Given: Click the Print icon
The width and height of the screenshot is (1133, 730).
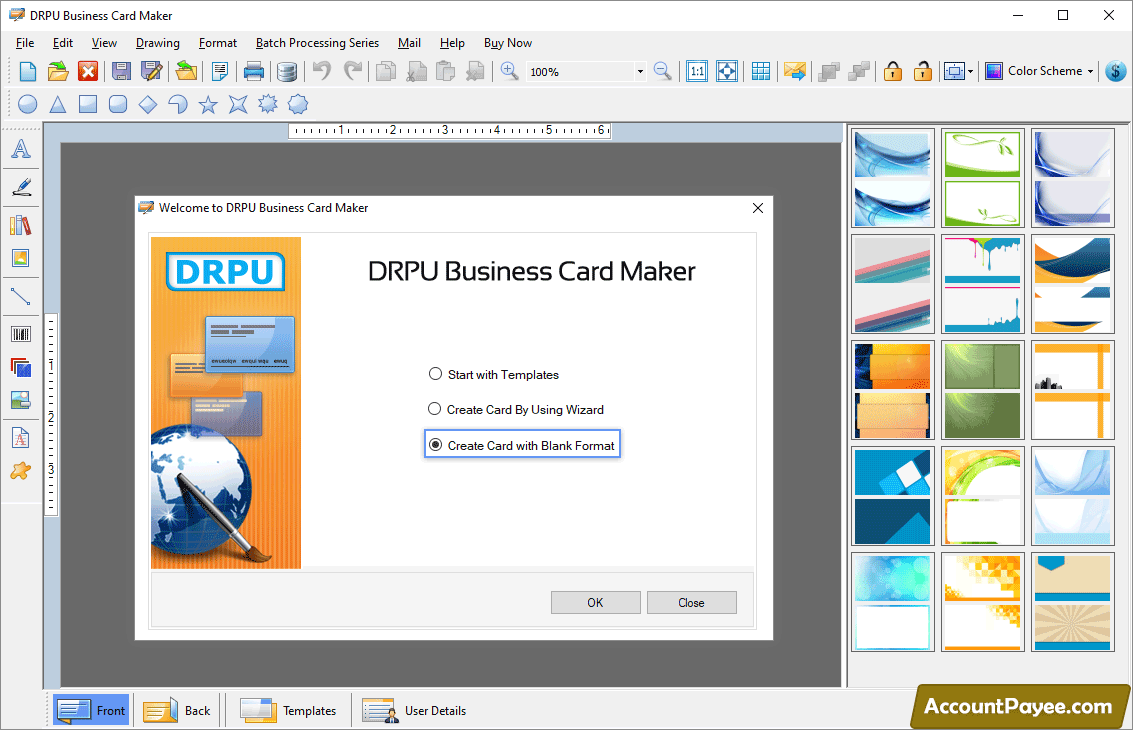Looking at the screenshot, I should point(254,71).
